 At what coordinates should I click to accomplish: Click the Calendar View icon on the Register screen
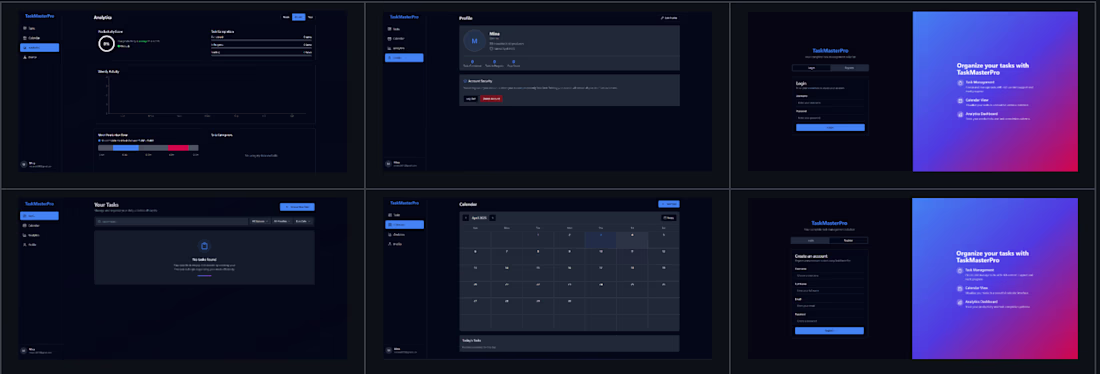click(x=960, y=288)
